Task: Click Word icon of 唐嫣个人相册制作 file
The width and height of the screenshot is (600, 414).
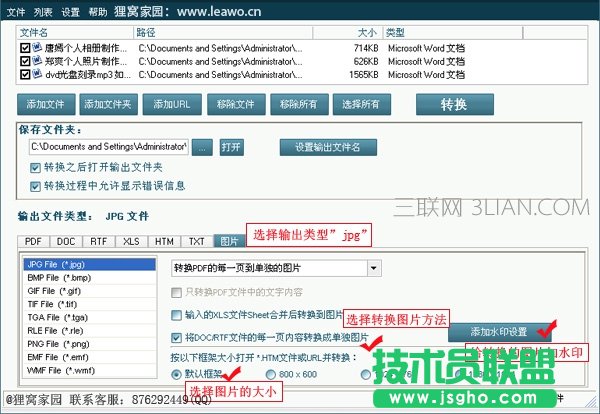Action: (37, 47)
